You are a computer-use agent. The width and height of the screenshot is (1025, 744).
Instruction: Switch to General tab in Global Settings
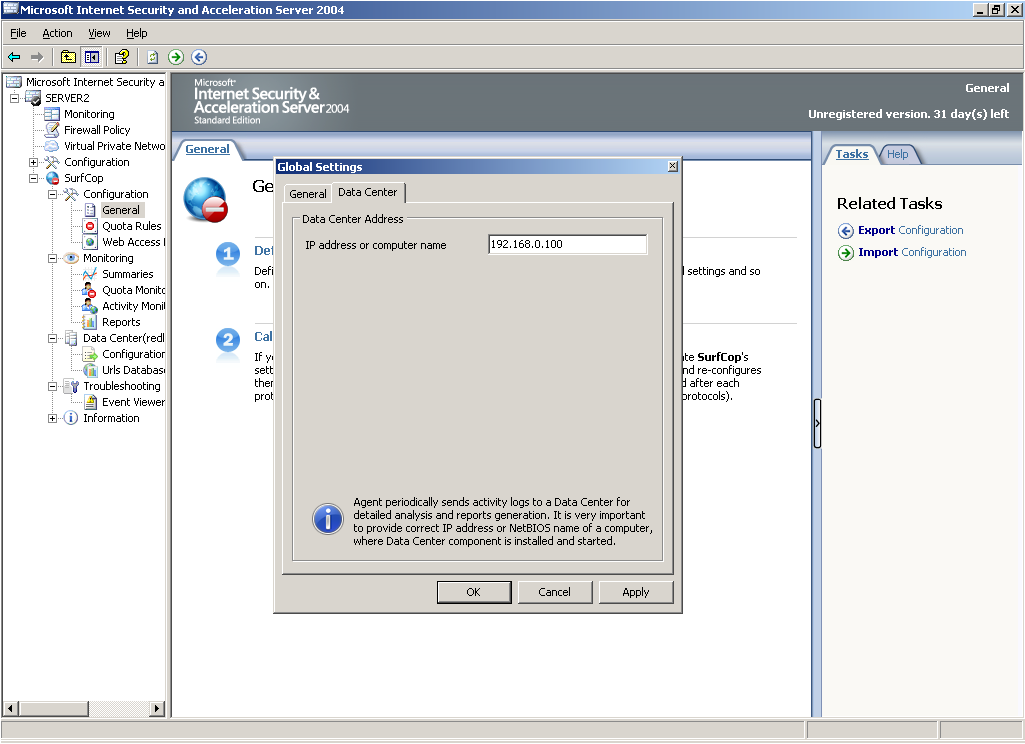coord(308,194)
